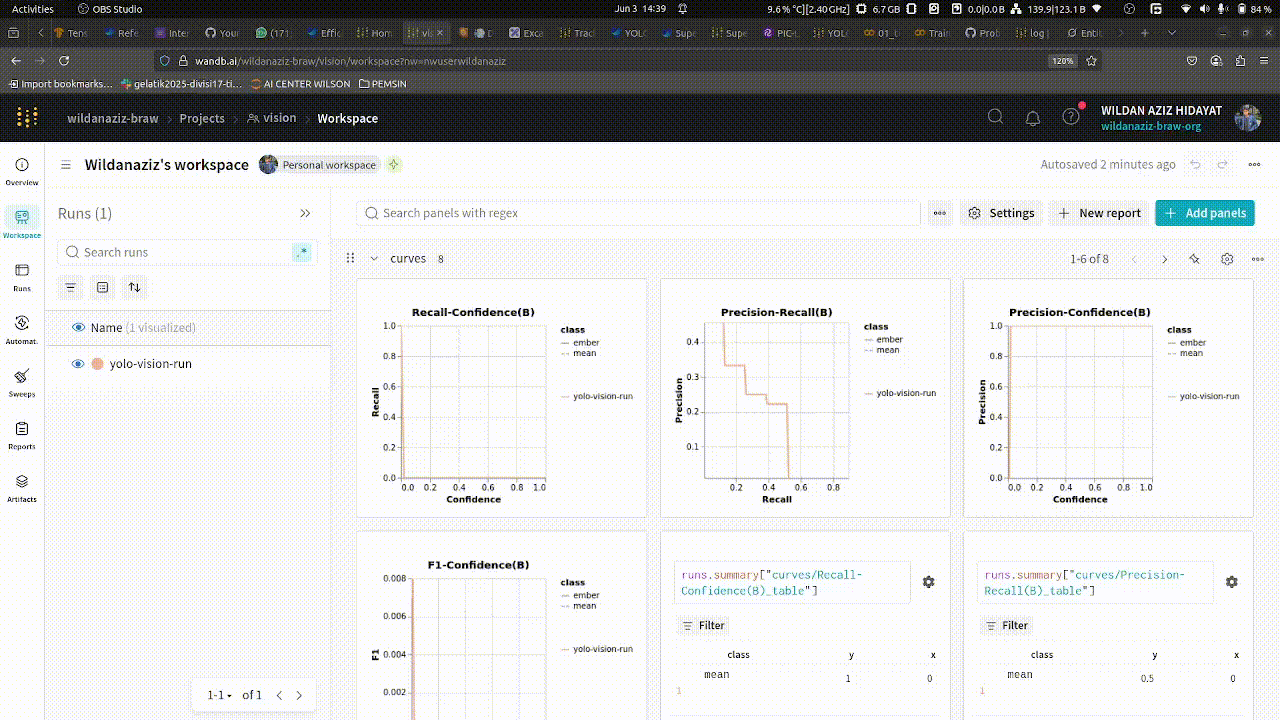The image size is (1280, 720).
Task: Open the page selector showing 1-1
Action: point(218,694)
